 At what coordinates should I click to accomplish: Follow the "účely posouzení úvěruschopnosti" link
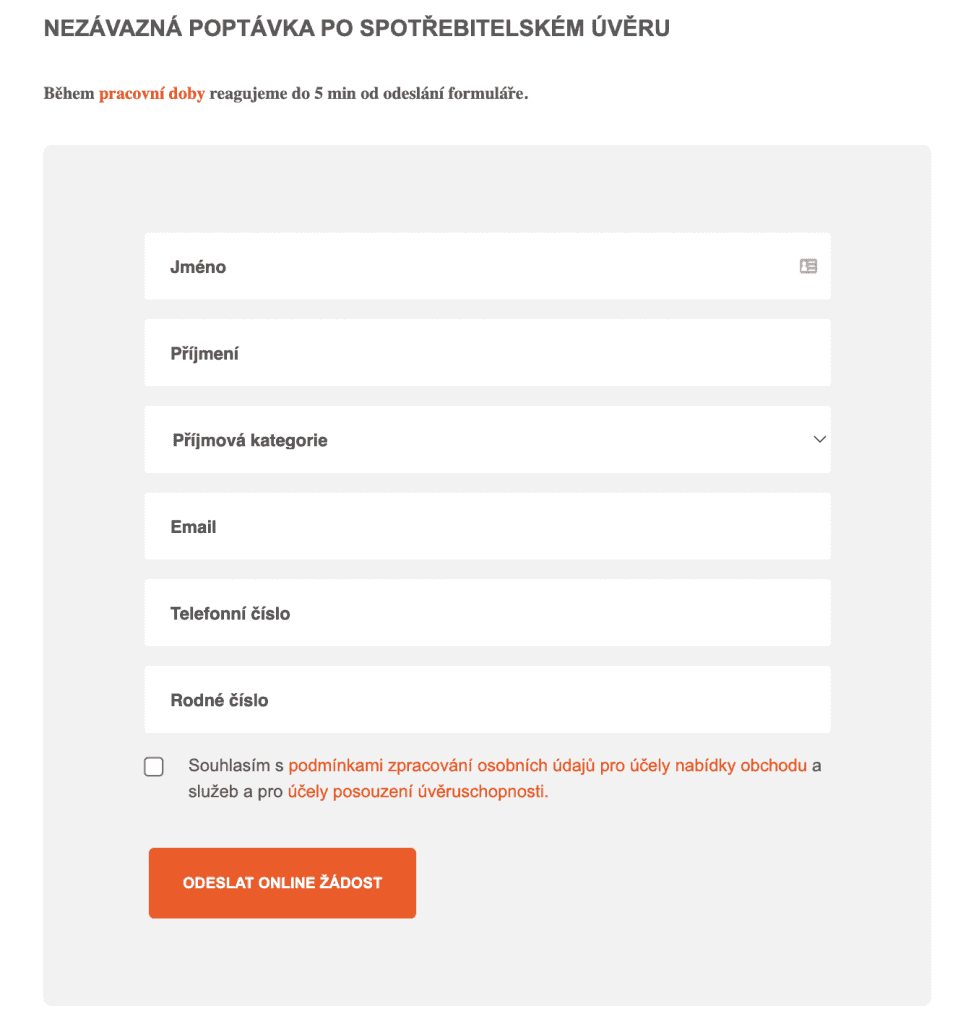tap(418, 792)
